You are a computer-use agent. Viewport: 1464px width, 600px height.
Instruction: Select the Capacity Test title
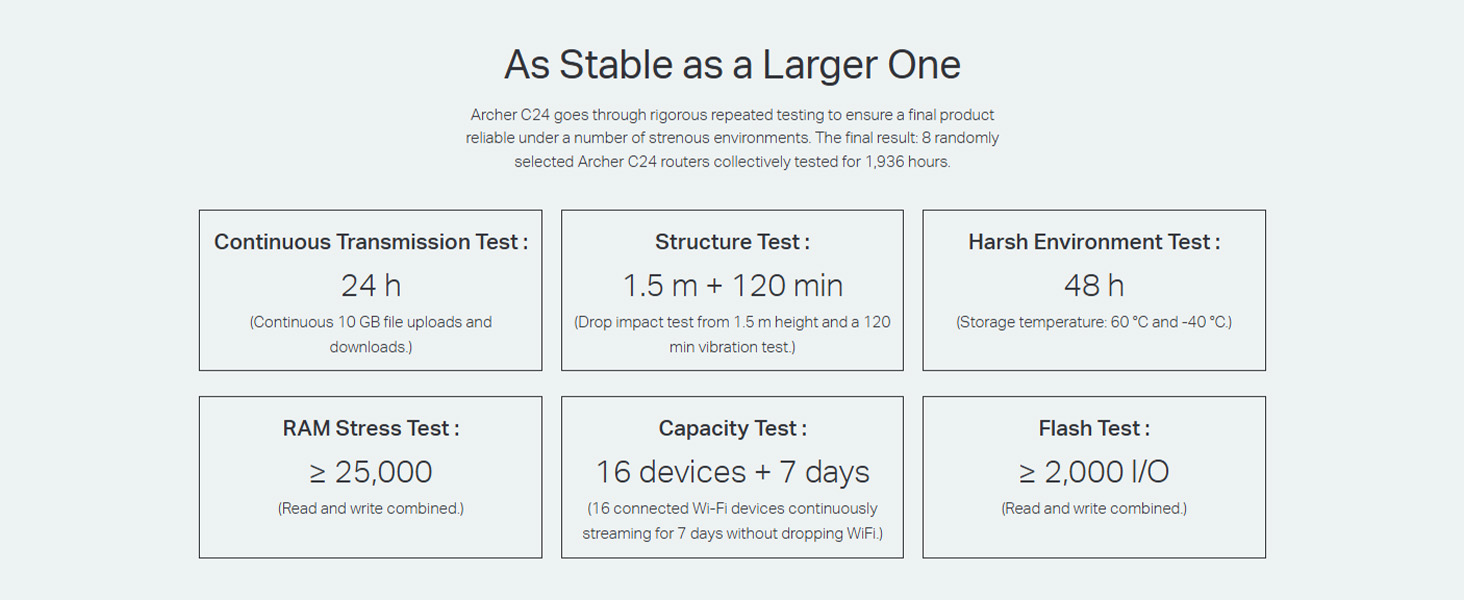click(732, 428)
